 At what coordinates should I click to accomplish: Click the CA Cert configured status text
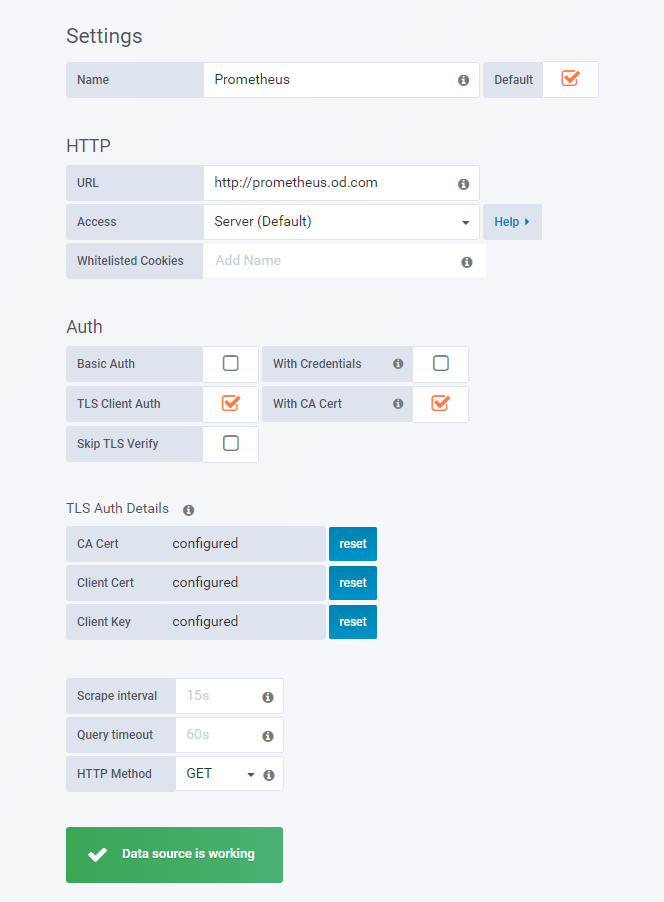click(205, 544)
